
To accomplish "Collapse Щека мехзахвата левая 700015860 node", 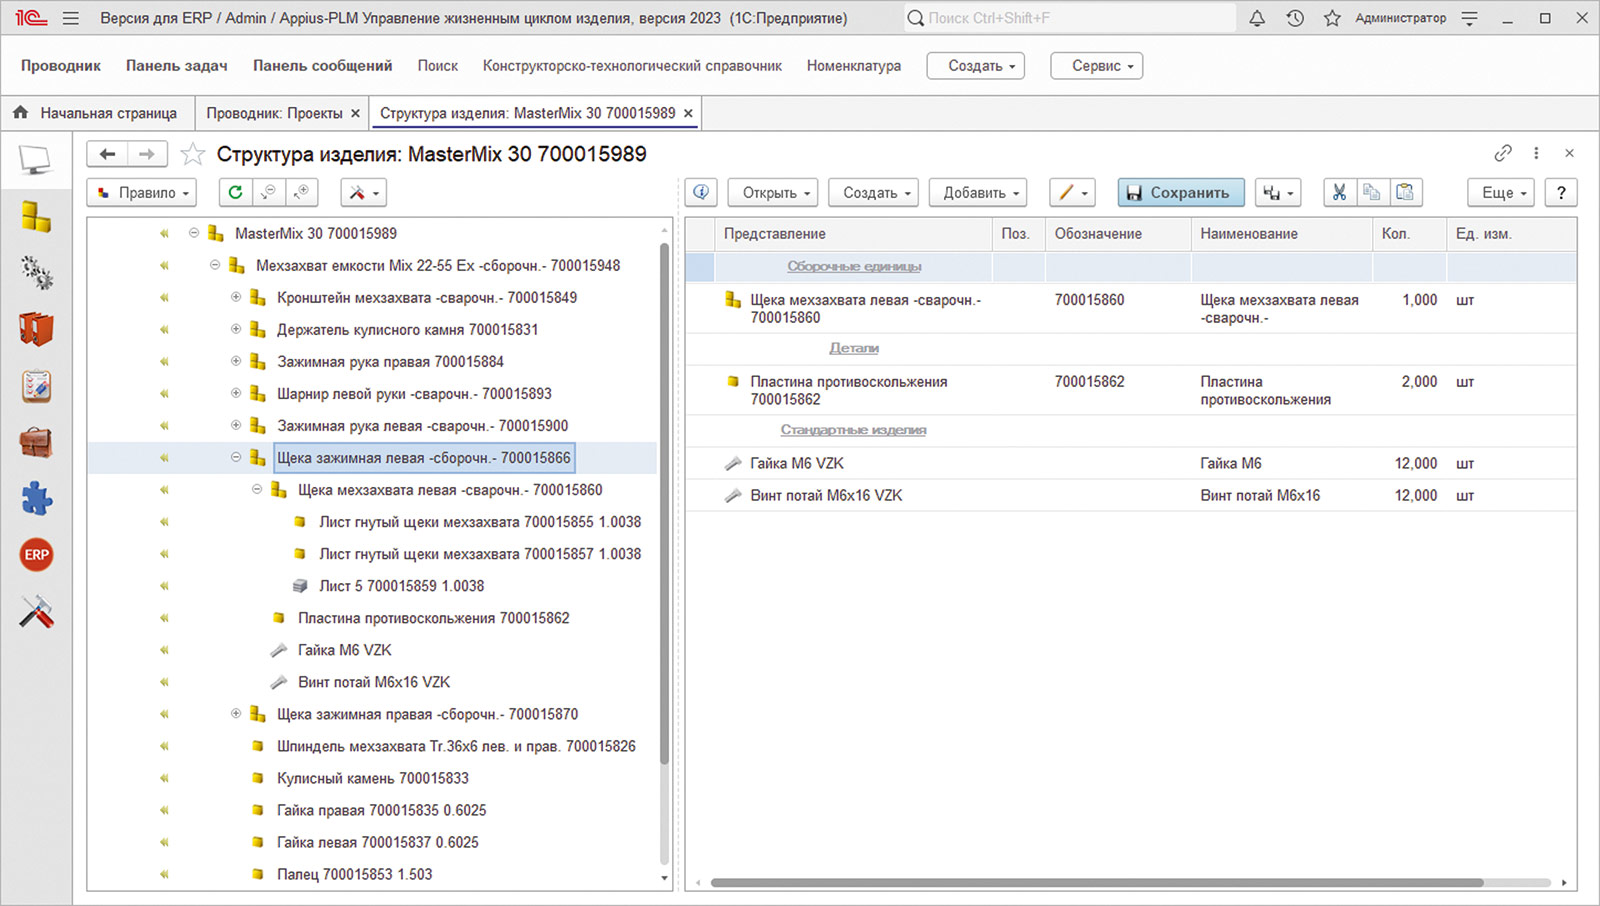I will (257, 489).
